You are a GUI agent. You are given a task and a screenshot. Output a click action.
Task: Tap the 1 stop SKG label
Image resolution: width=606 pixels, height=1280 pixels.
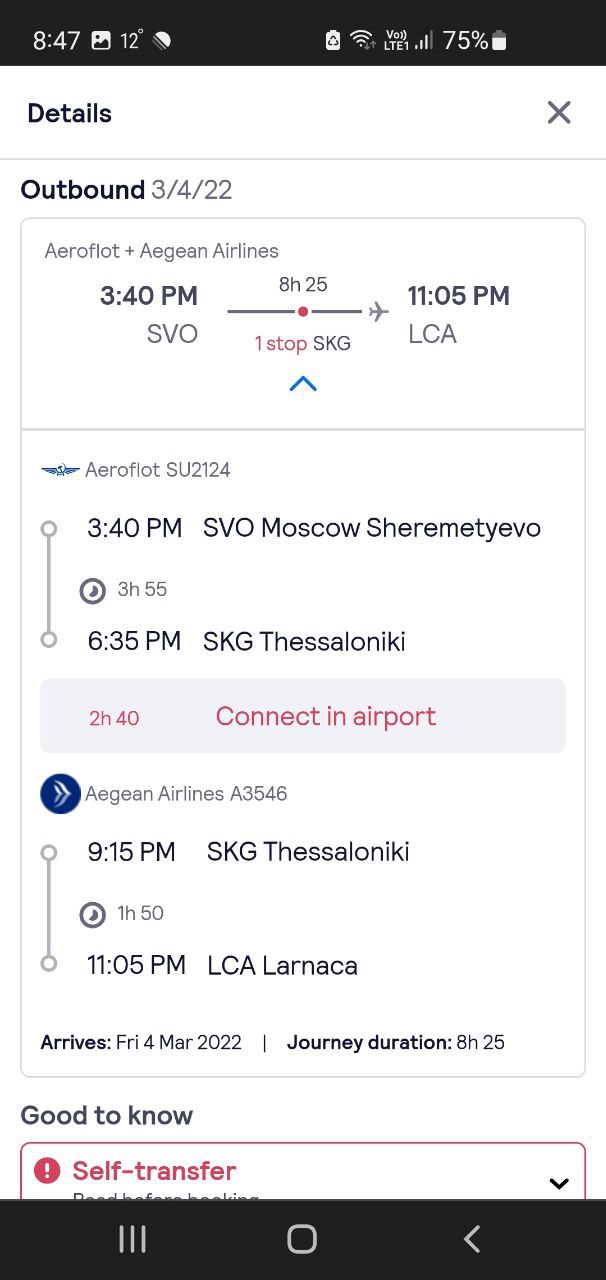point(303,344)
